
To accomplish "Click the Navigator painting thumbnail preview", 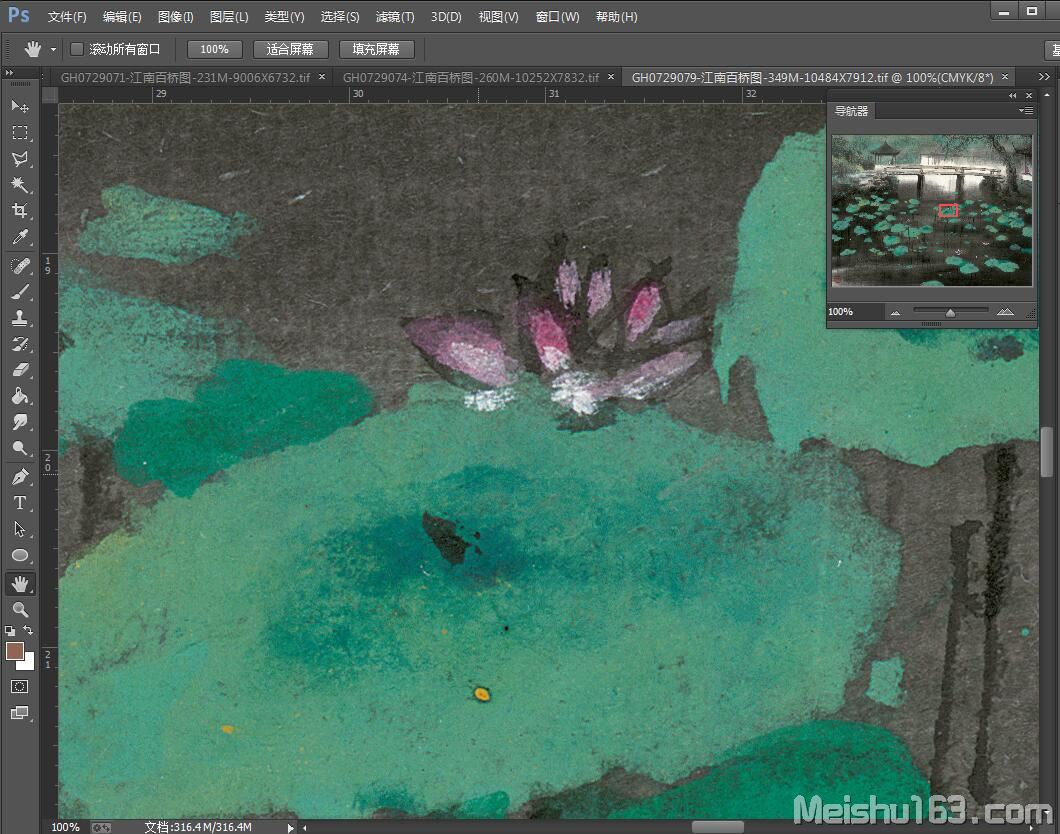I will pos(932,210).
